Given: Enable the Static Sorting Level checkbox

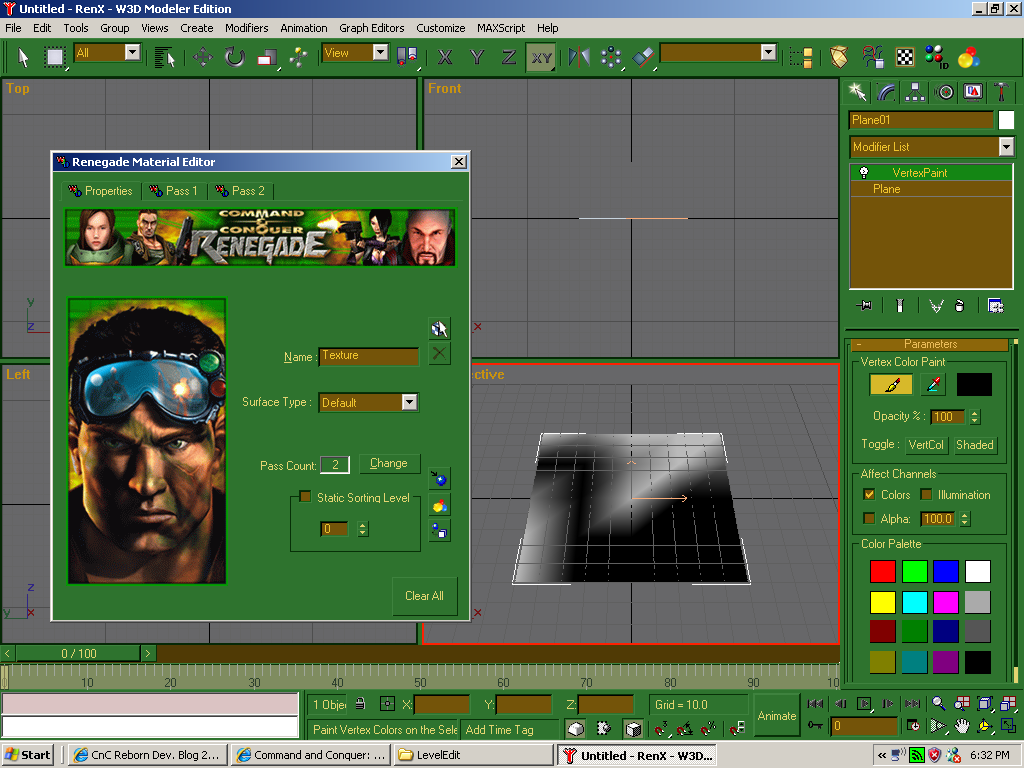Looking at the screenshot, I should point(306,498).
